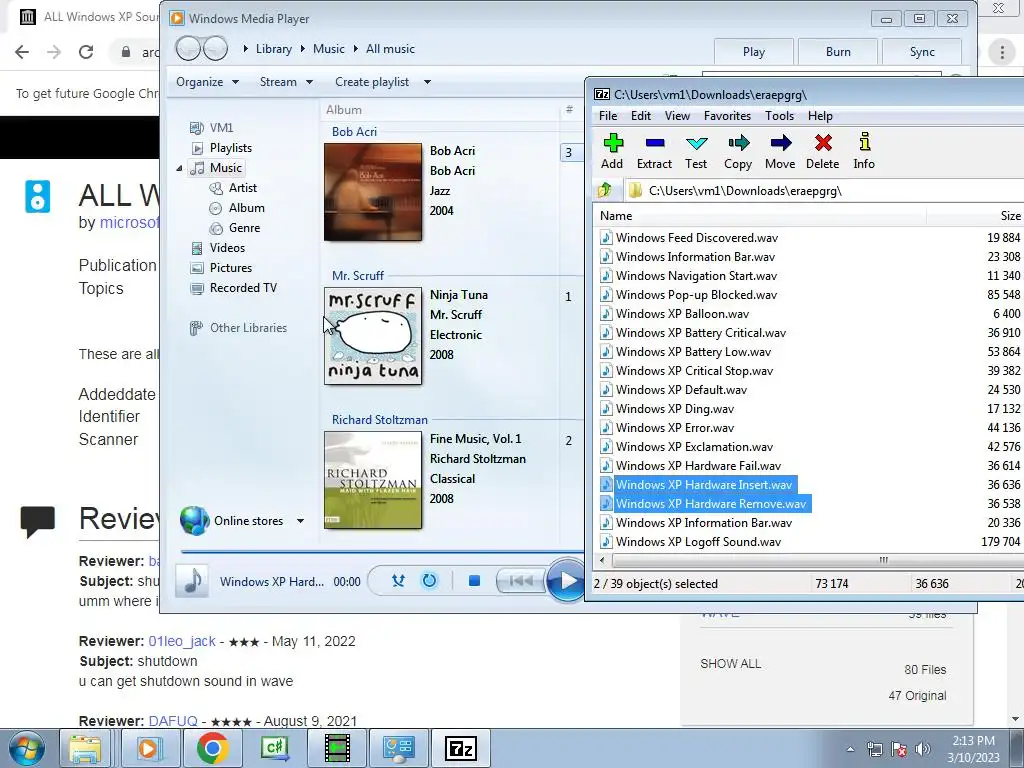The height and width of the screenshot is (768, 1024).
Task: Click the red Delete icon in 7-Zip
Action: pyautogui.click(x=823, y=143)
